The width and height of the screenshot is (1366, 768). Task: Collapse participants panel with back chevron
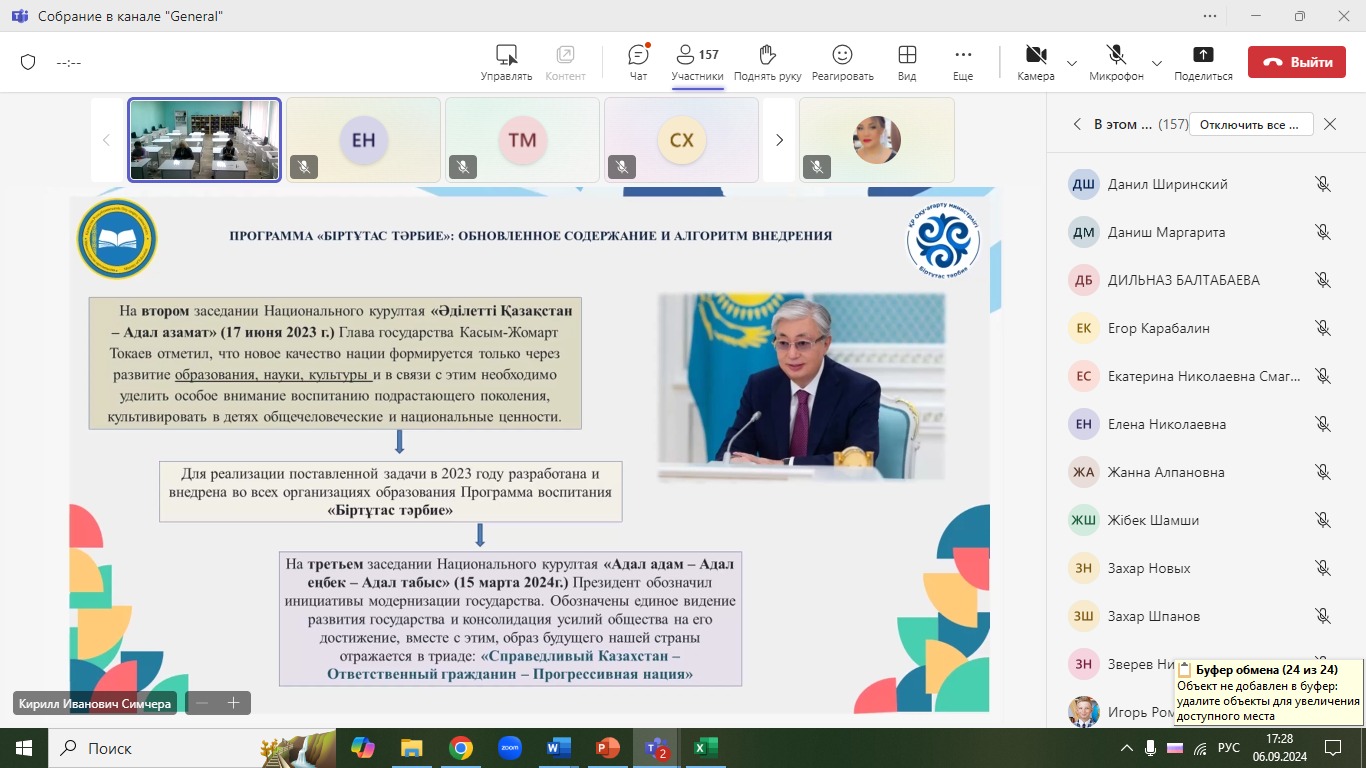coord(1077,125)
